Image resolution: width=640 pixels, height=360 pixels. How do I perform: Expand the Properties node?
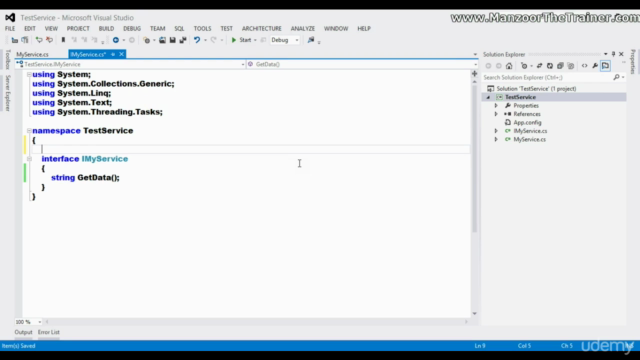point(496,106)
